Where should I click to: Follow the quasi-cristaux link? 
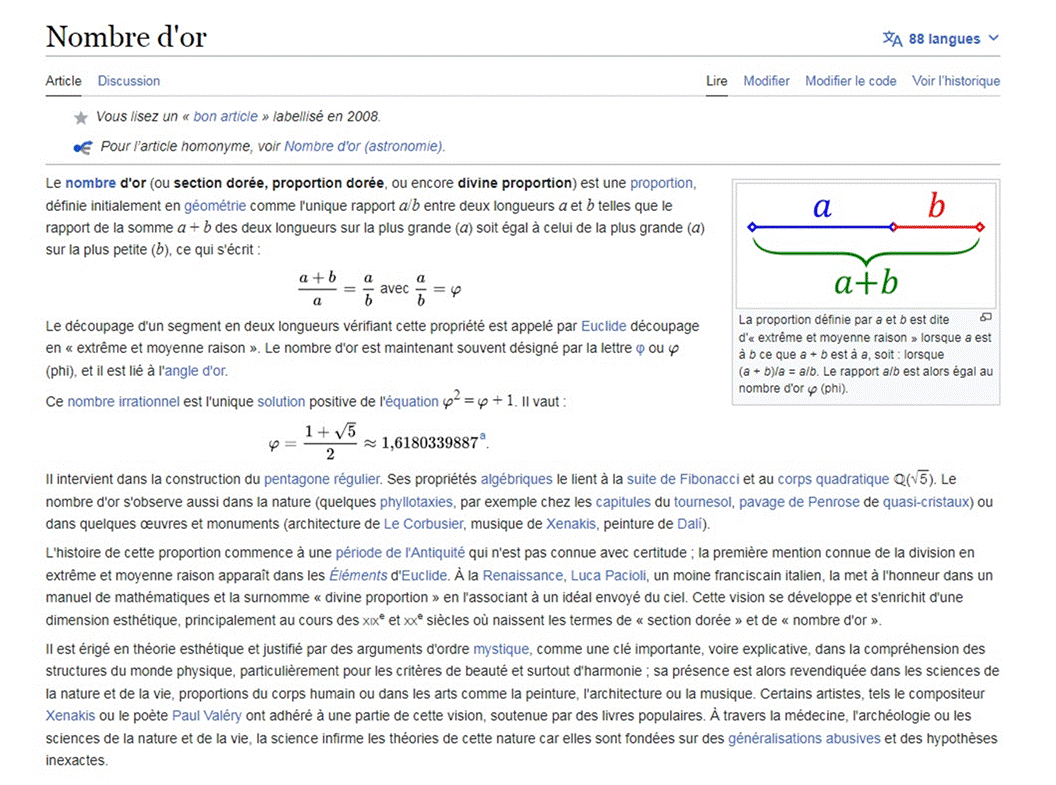pos(926,502)
